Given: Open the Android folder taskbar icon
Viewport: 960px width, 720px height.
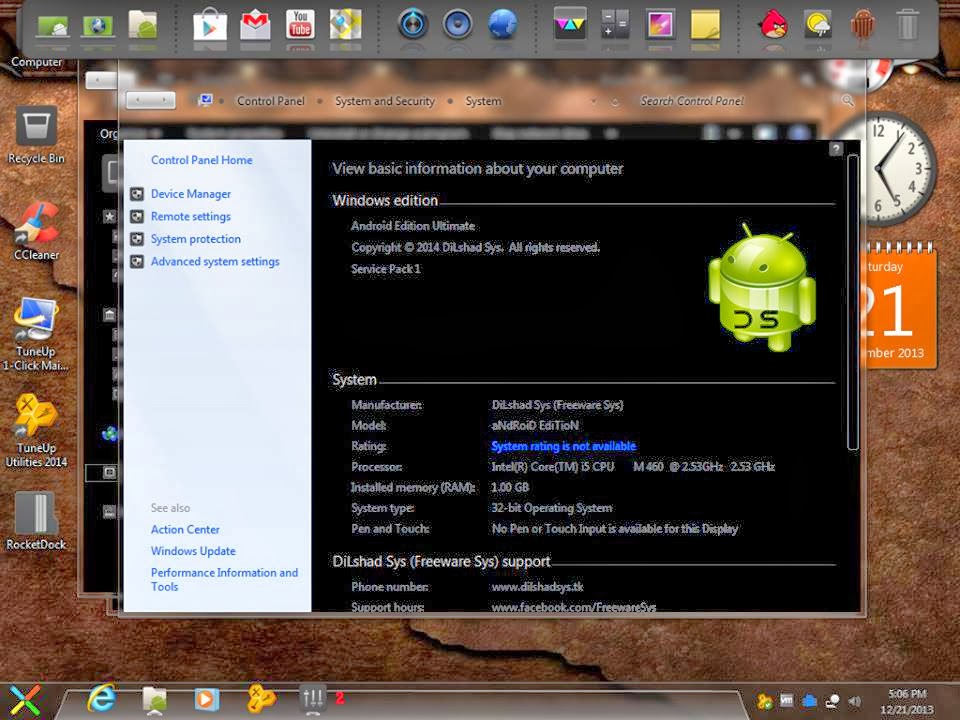Looking at the screenshot, I should (x=154, y=699).
